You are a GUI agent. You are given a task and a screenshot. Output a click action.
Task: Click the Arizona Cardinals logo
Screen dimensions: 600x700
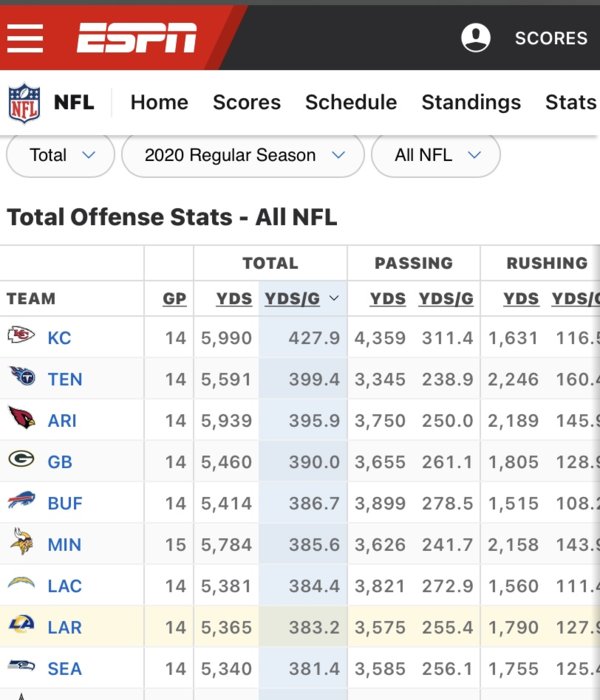coord(21,419)
